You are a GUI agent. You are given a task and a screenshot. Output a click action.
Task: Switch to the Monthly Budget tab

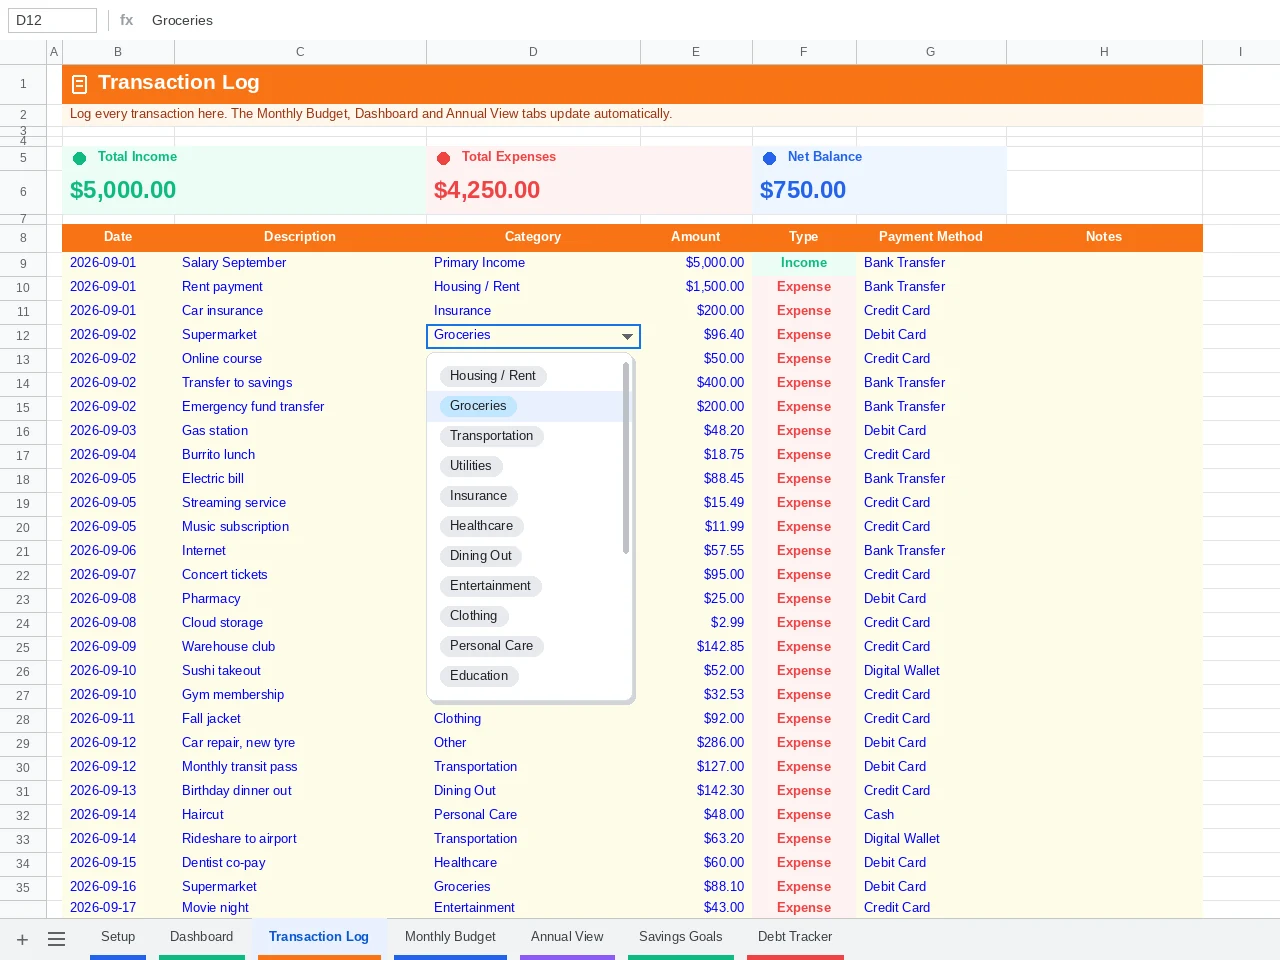(x=450, y=937)
